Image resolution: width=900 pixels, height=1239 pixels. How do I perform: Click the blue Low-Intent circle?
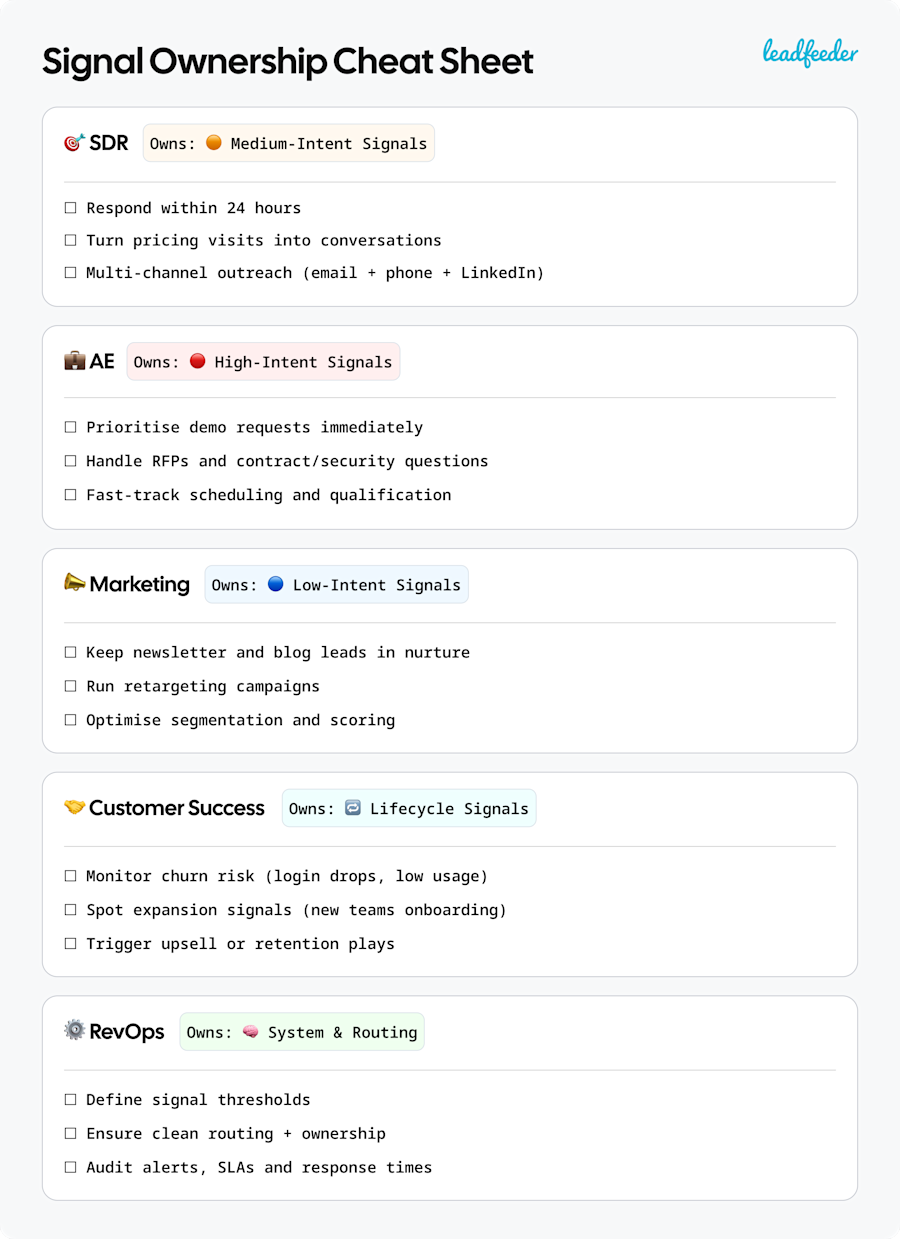coord(275,584)
